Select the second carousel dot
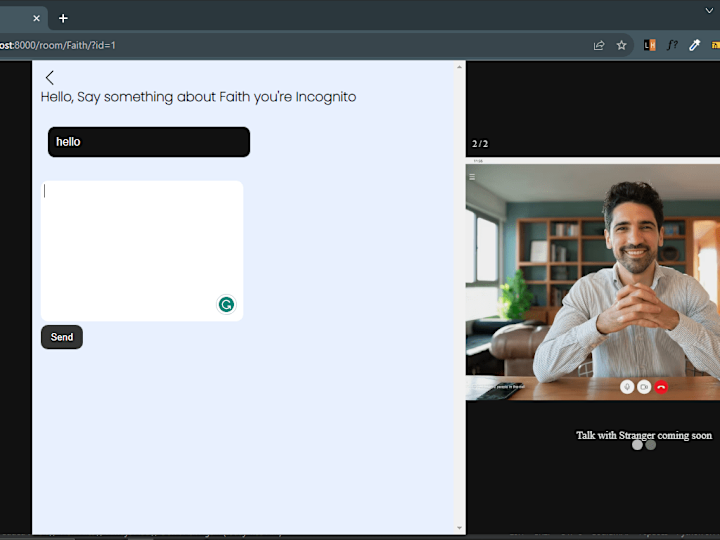 pos(651,445)
